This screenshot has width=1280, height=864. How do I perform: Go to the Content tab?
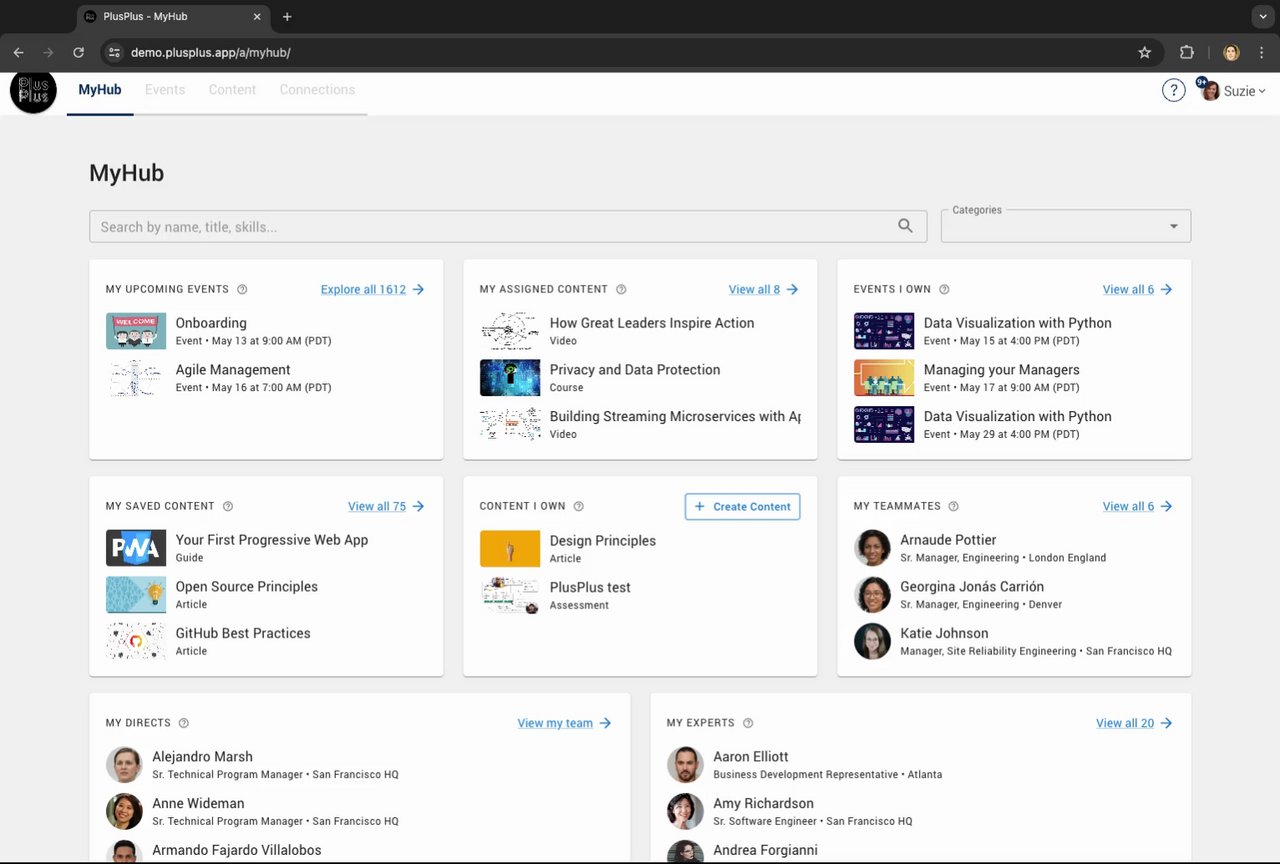pos(232,90)
